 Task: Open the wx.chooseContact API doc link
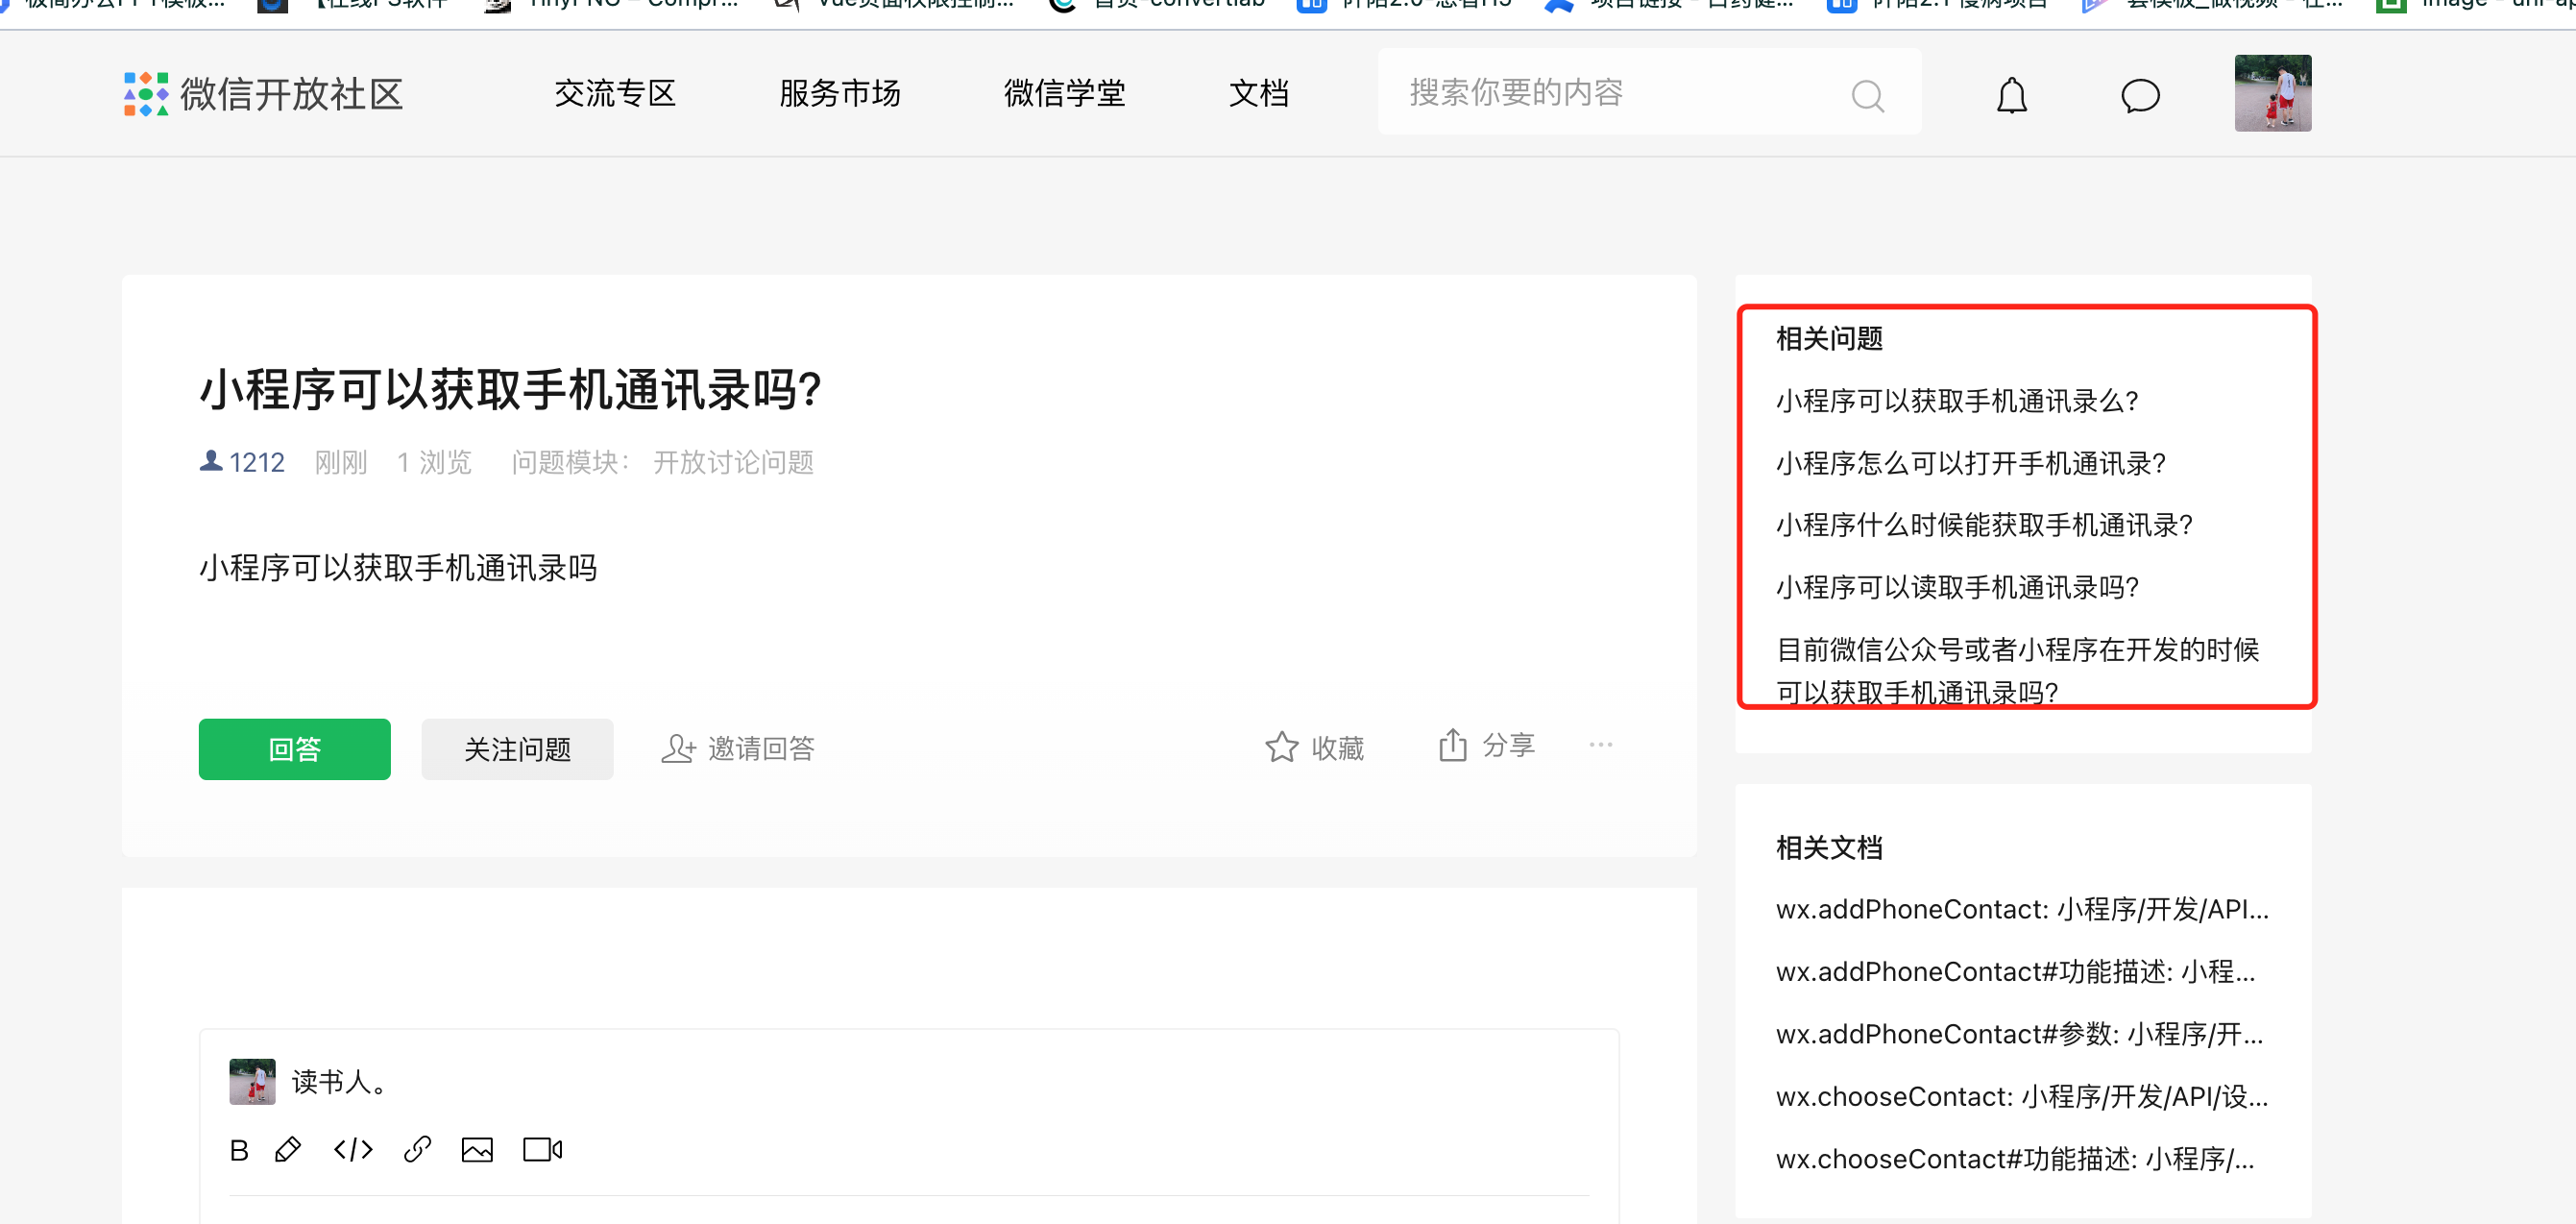coord(2021,1097)
